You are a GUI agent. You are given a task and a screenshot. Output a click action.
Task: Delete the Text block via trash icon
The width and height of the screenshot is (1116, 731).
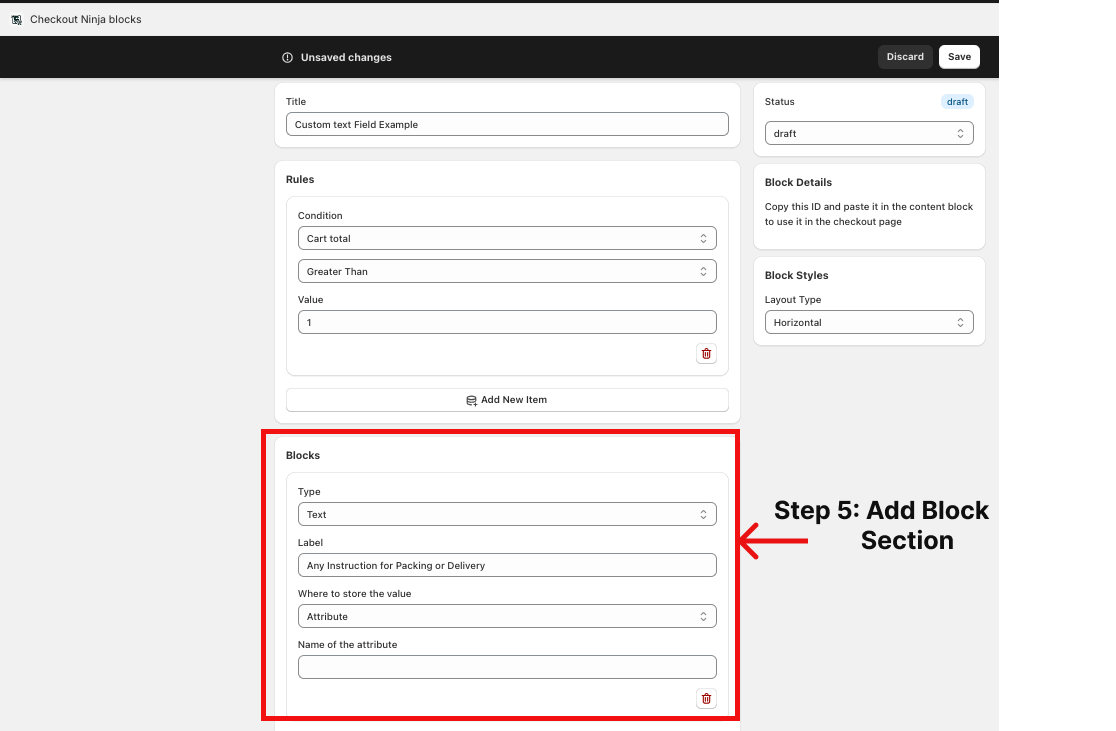click(x=706, y=698)
